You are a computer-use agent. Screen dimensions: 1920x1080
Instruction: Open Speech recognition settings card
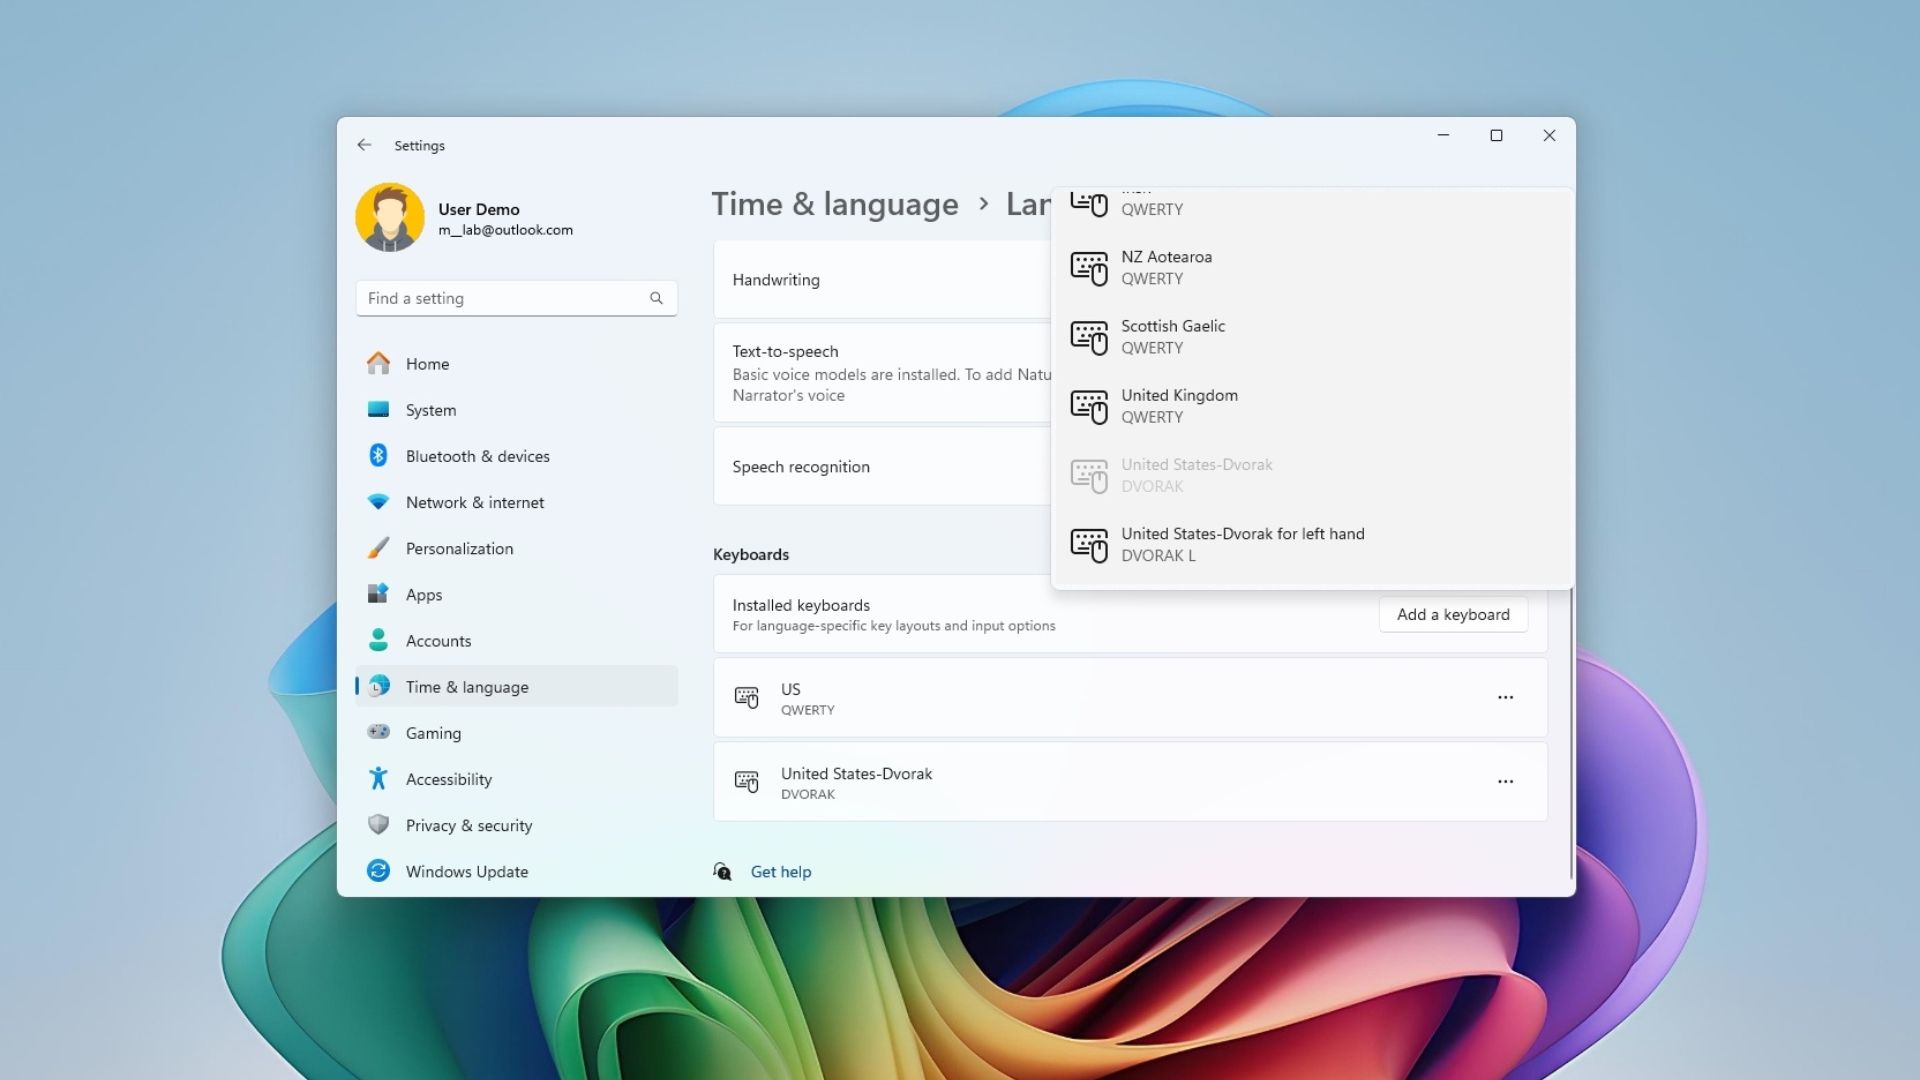882,467
